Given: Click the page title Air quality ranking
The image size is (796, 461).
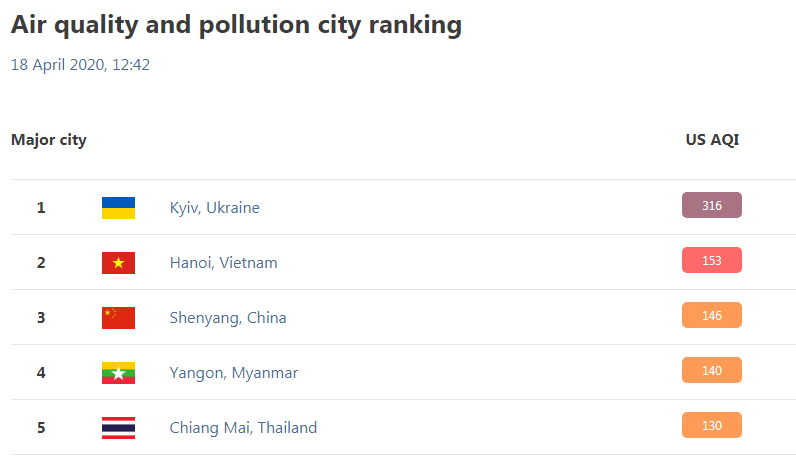Looking at the screenshot, I should [x=237, y=25].
